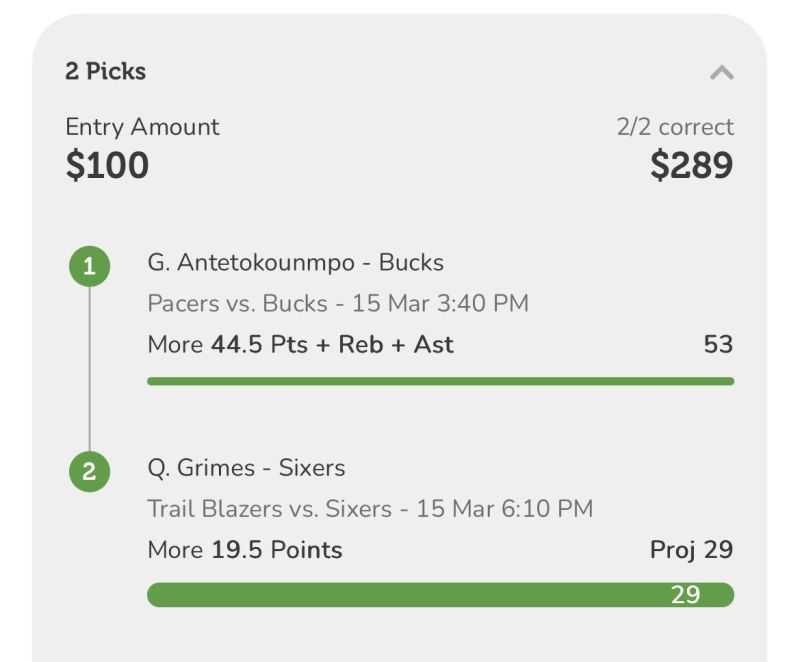This screenshot has width=800, height=662.
Task: Click Trail Blazers vs. Sixers game info
Action: tap(370, 508)
